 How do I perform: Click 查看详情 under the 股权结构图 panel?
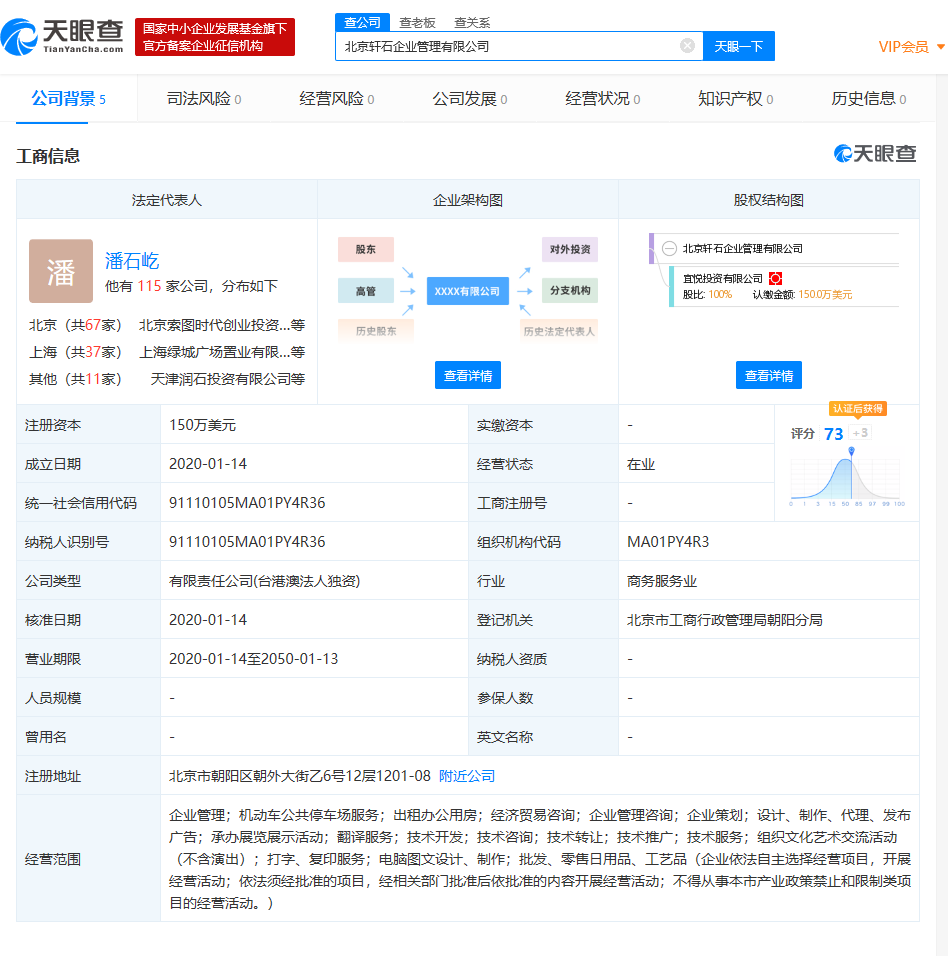[768, 374]
